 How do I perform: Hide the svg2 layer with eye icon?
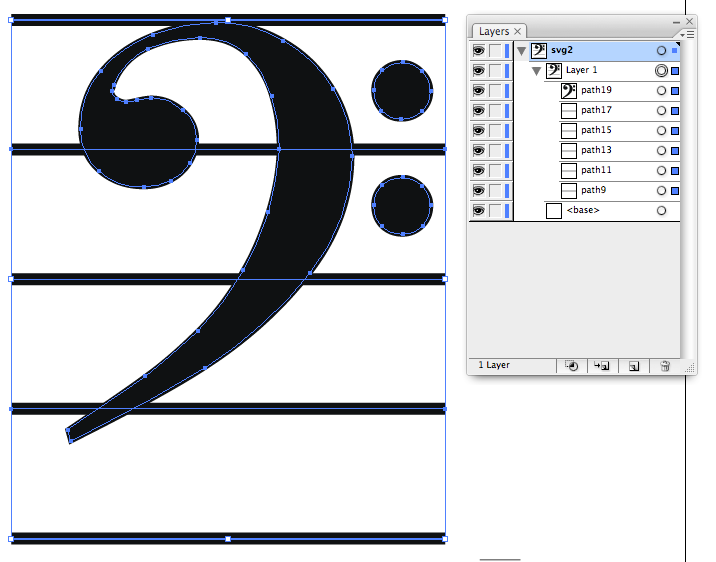point(479,50)
